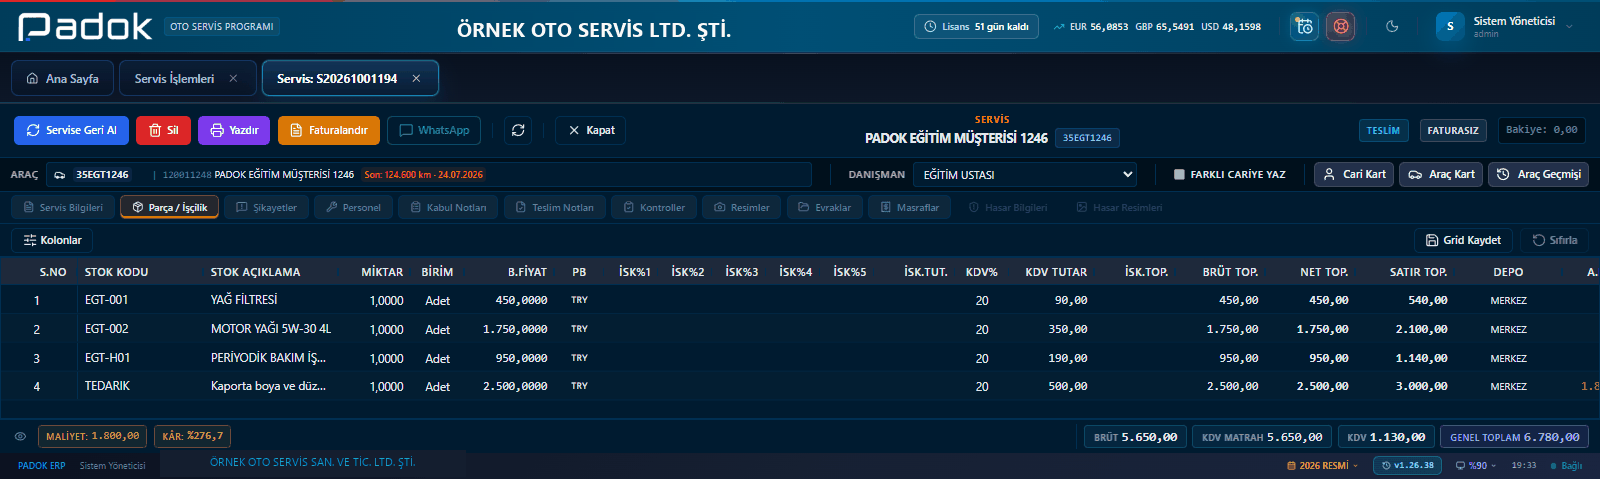Click the 2.500,0000 unit price cell
The width and height of the screenshot is (1600, 479).
coord(515,386)
